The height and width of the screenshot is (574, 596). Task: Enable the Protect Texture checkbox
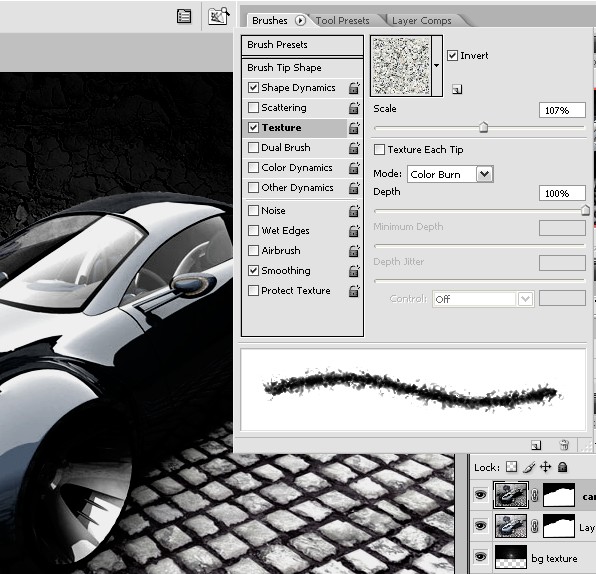[x=254, y=290]
